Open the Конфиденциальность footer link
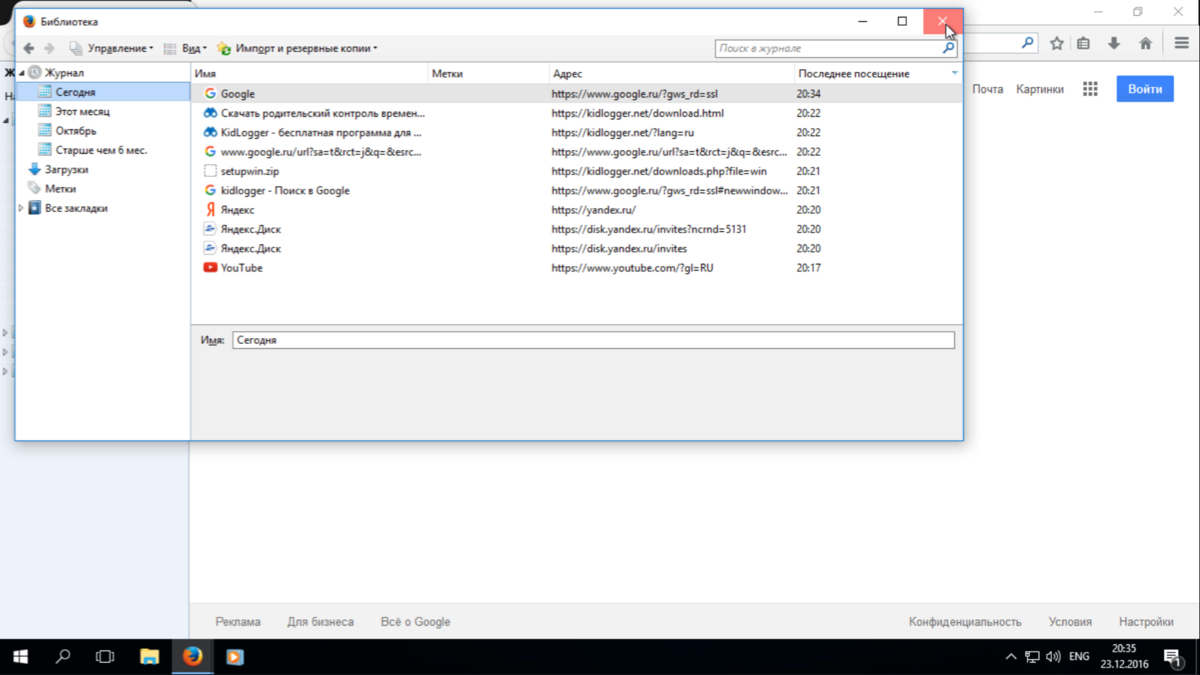Viewport: 1200px width, 675px height. click(x=965, y=622)
